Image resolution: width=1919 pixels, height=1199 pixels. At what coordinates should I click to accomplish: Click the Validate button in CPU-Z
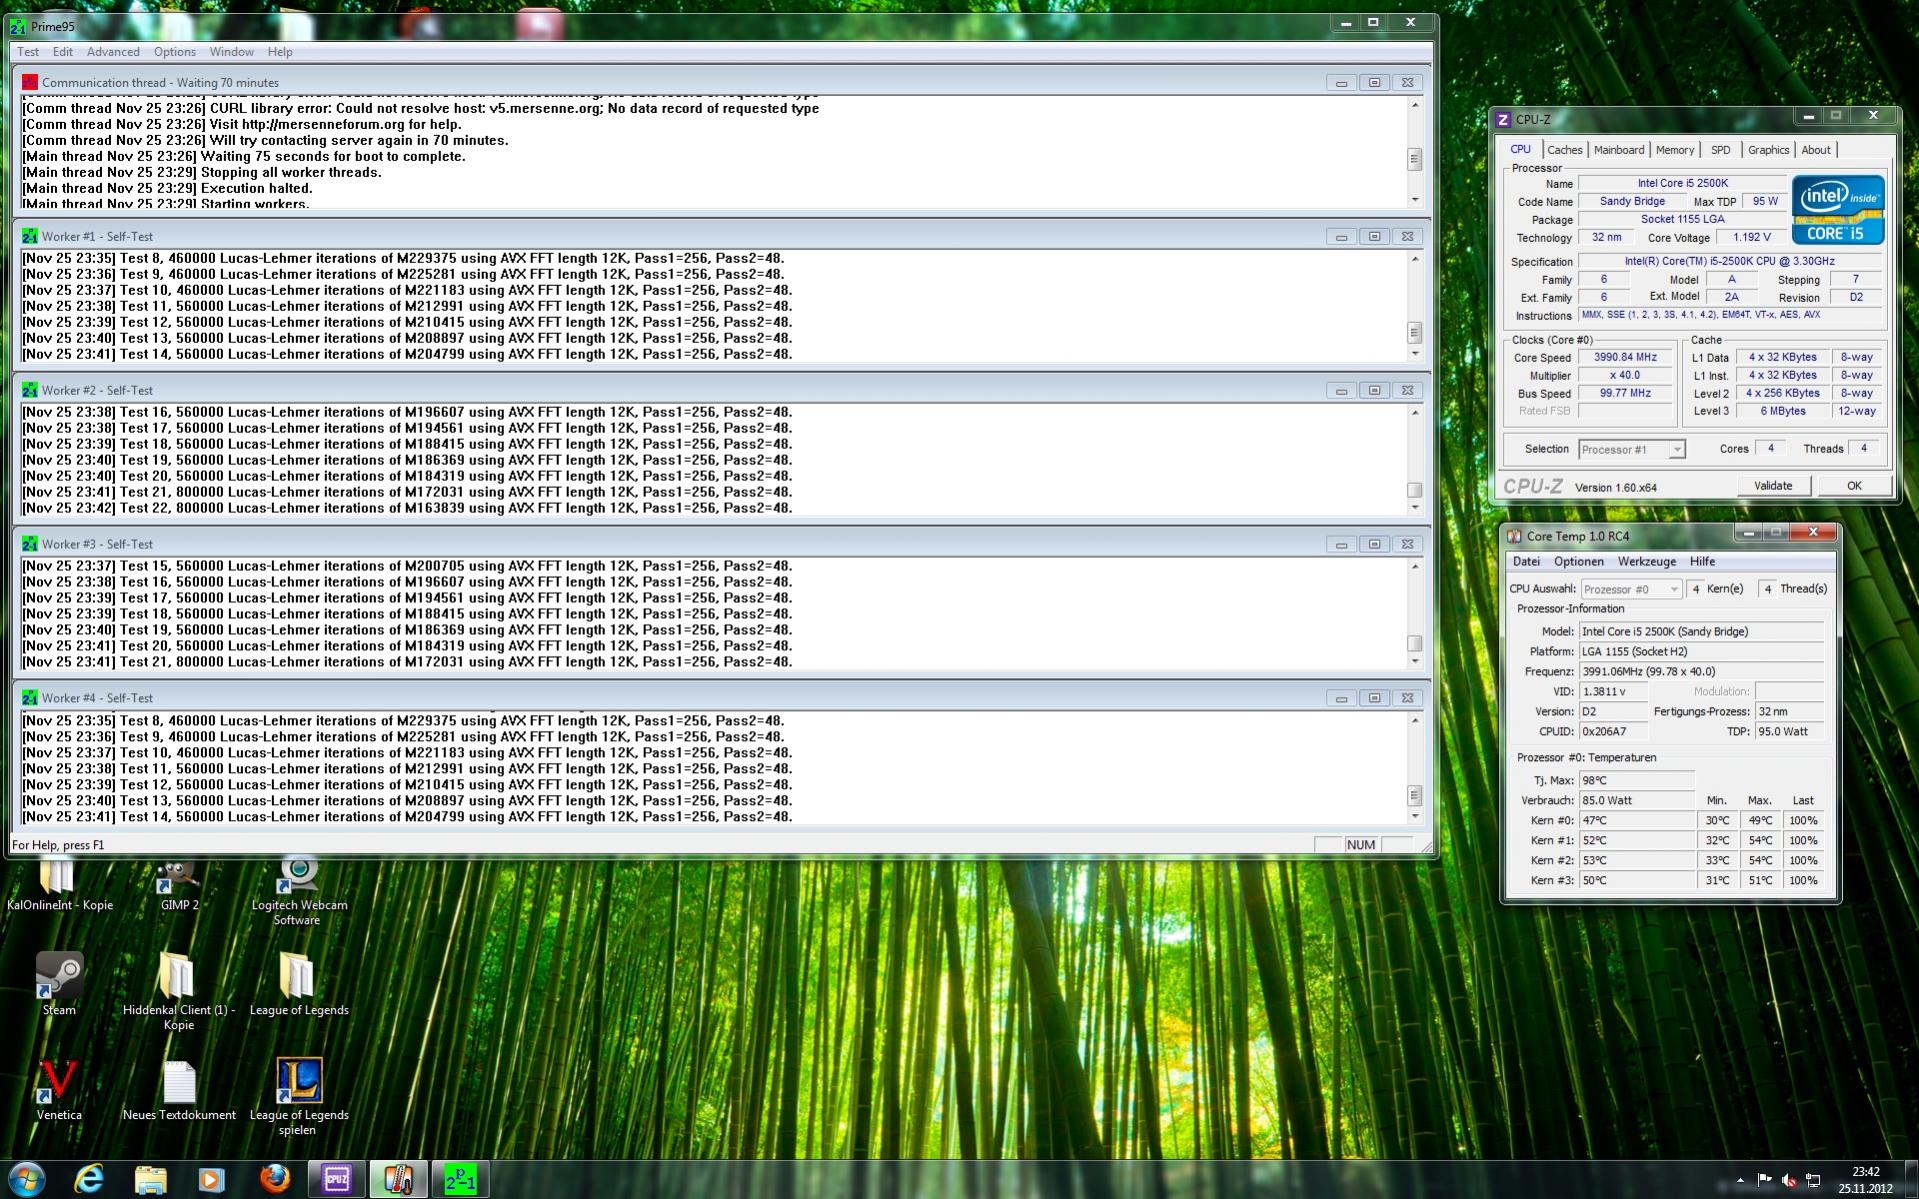coord(1773,486)
